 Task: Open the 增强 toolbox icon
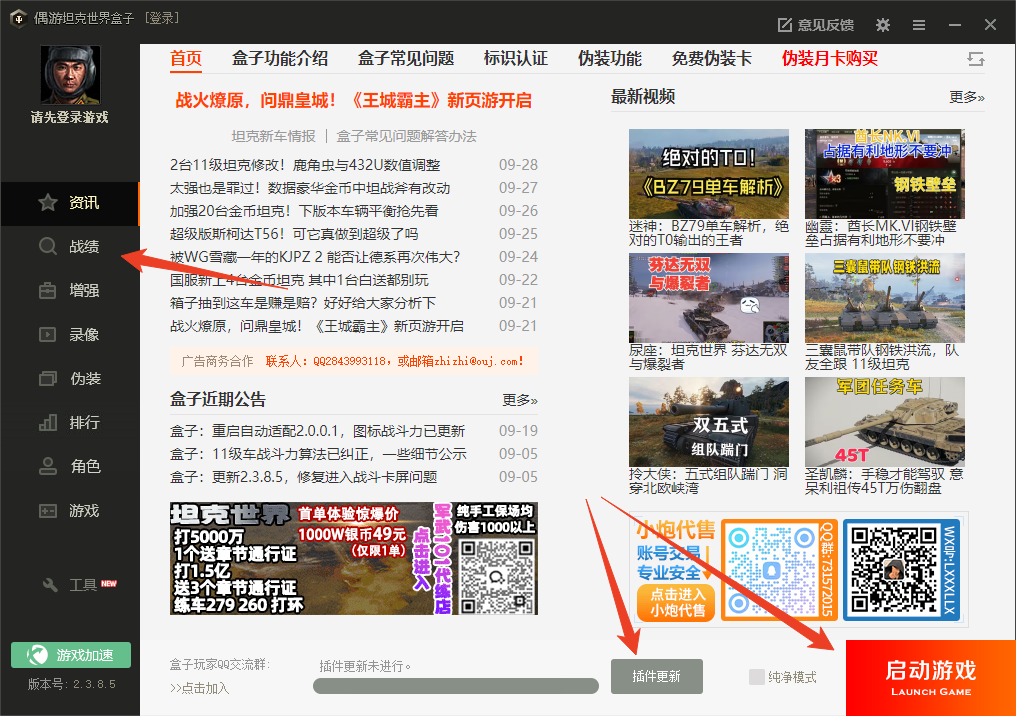click(x=47, y=291)
